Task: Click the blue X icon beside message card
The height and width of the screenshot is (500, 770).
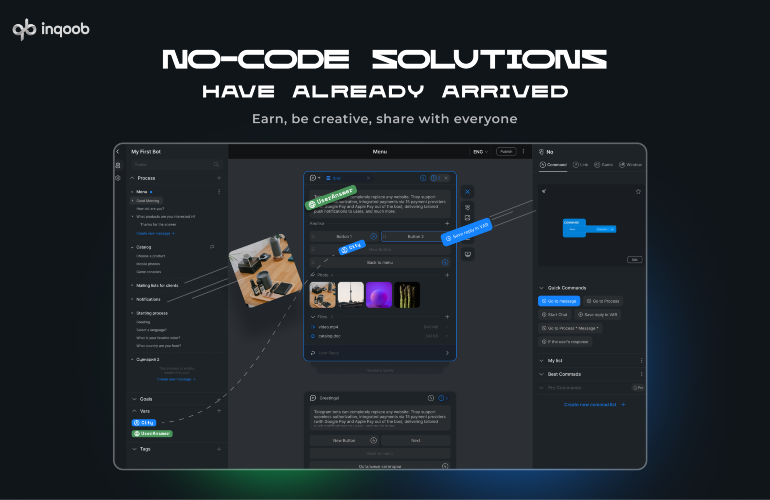Action: coord(468,192)
